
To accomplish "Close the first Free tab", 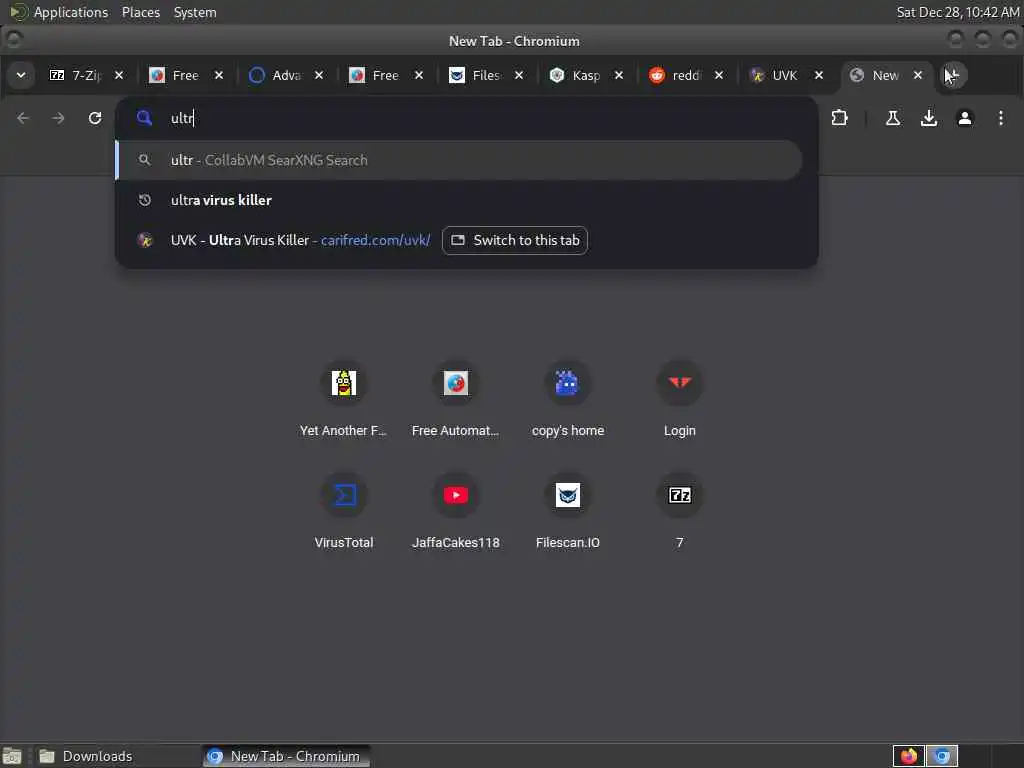I will [x=219, y=75].
